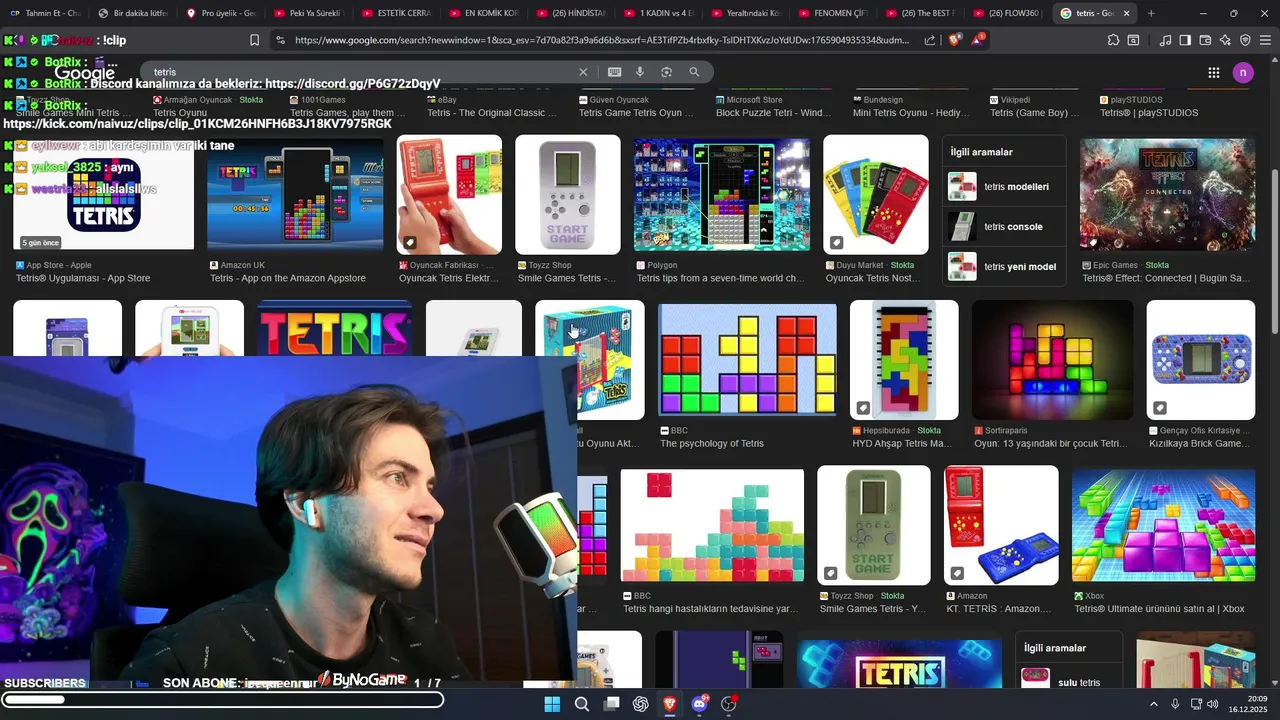Open the site settings icon beside the URL
This screenshot has width=1280, height=720.
coord(280,40)
